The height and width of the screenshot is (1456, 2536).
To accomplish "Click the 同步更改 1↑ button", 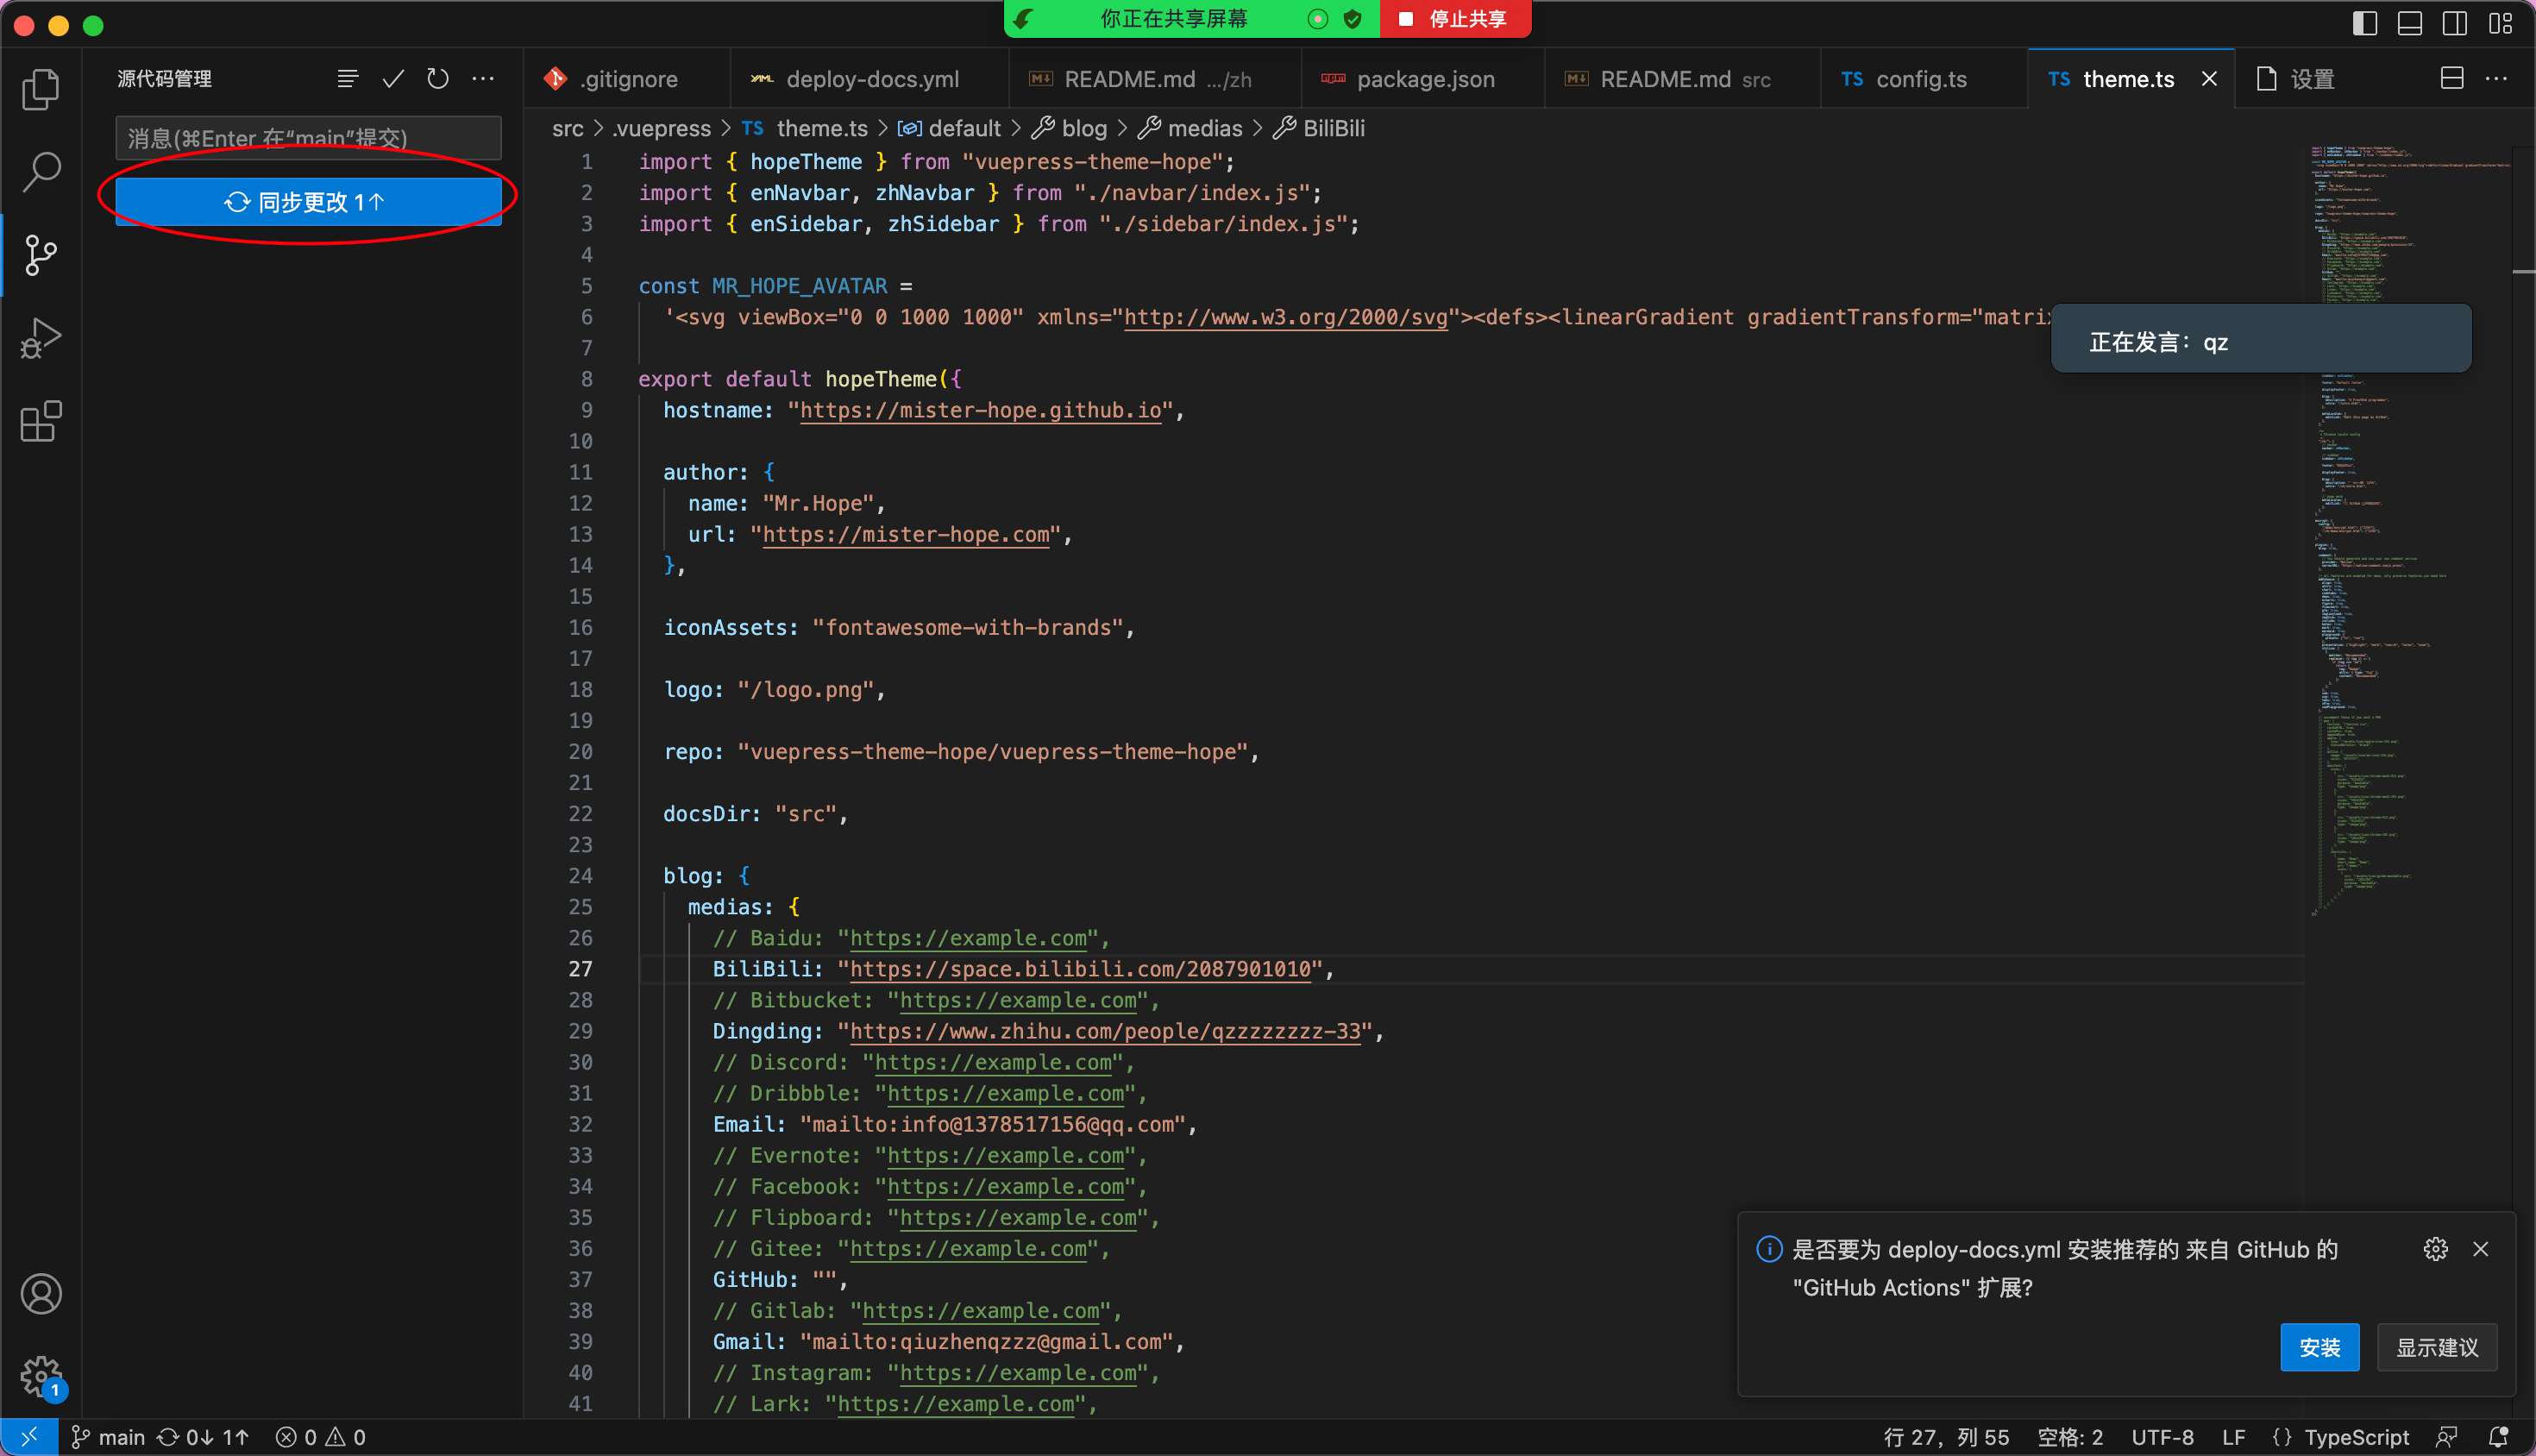I will (x=308, y=202).
